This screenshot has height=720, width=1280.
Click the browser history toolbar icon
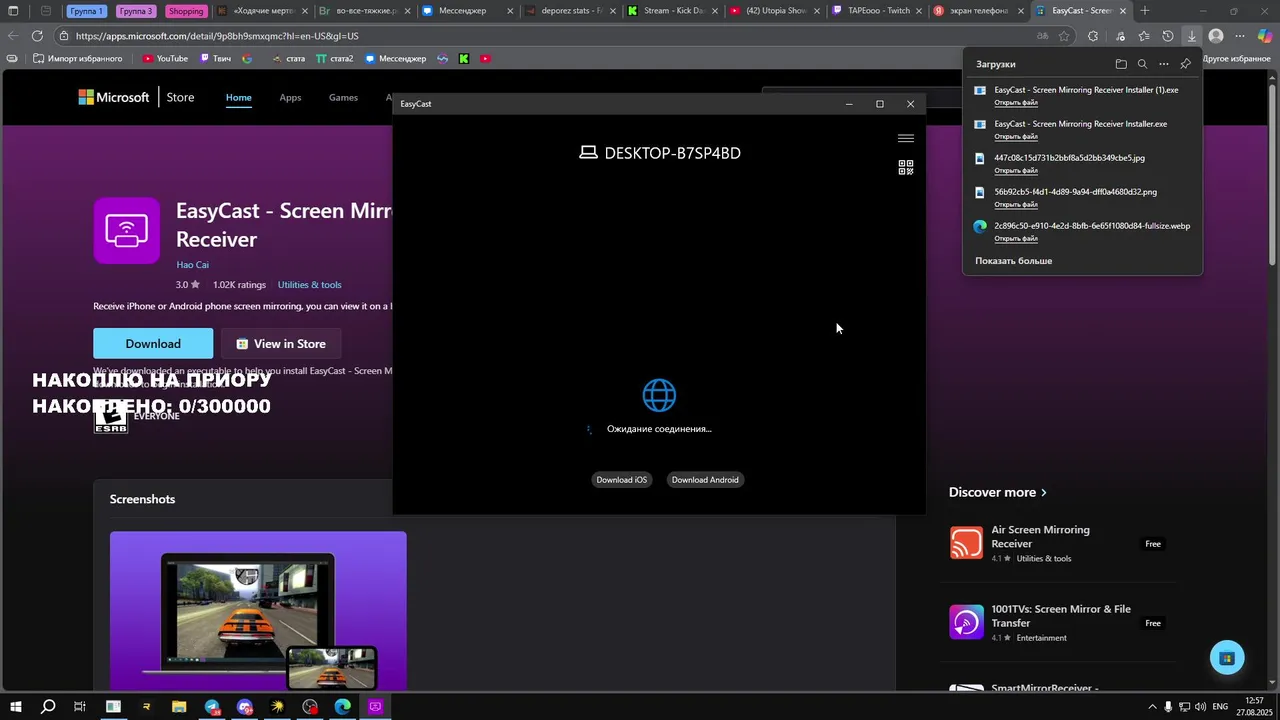[x=1168, y=36]
